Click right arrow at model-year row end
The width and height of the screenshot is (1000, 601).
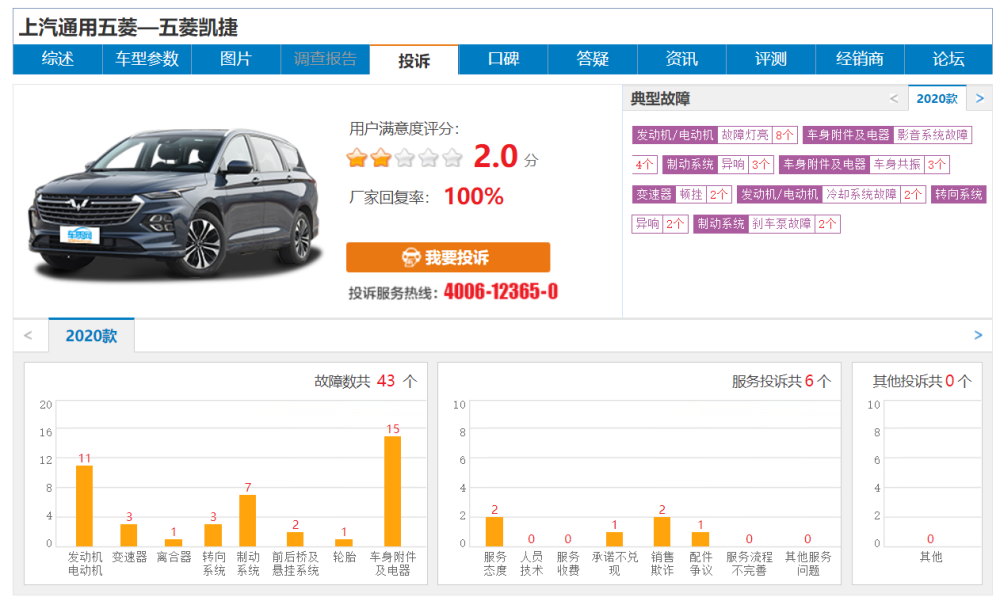point(978,336)
